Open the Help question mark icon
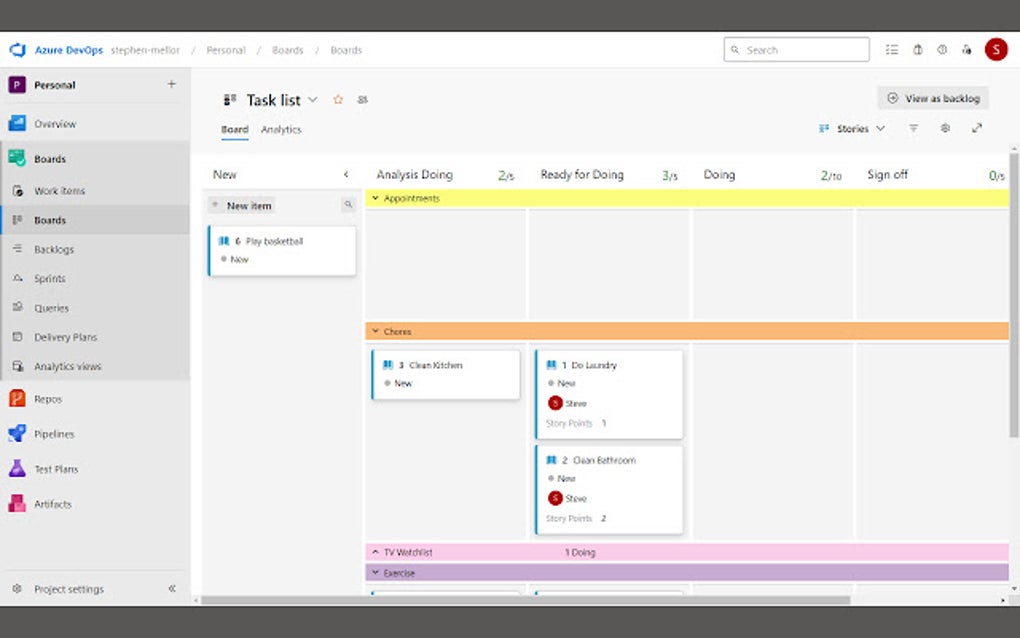 point(941,49)
